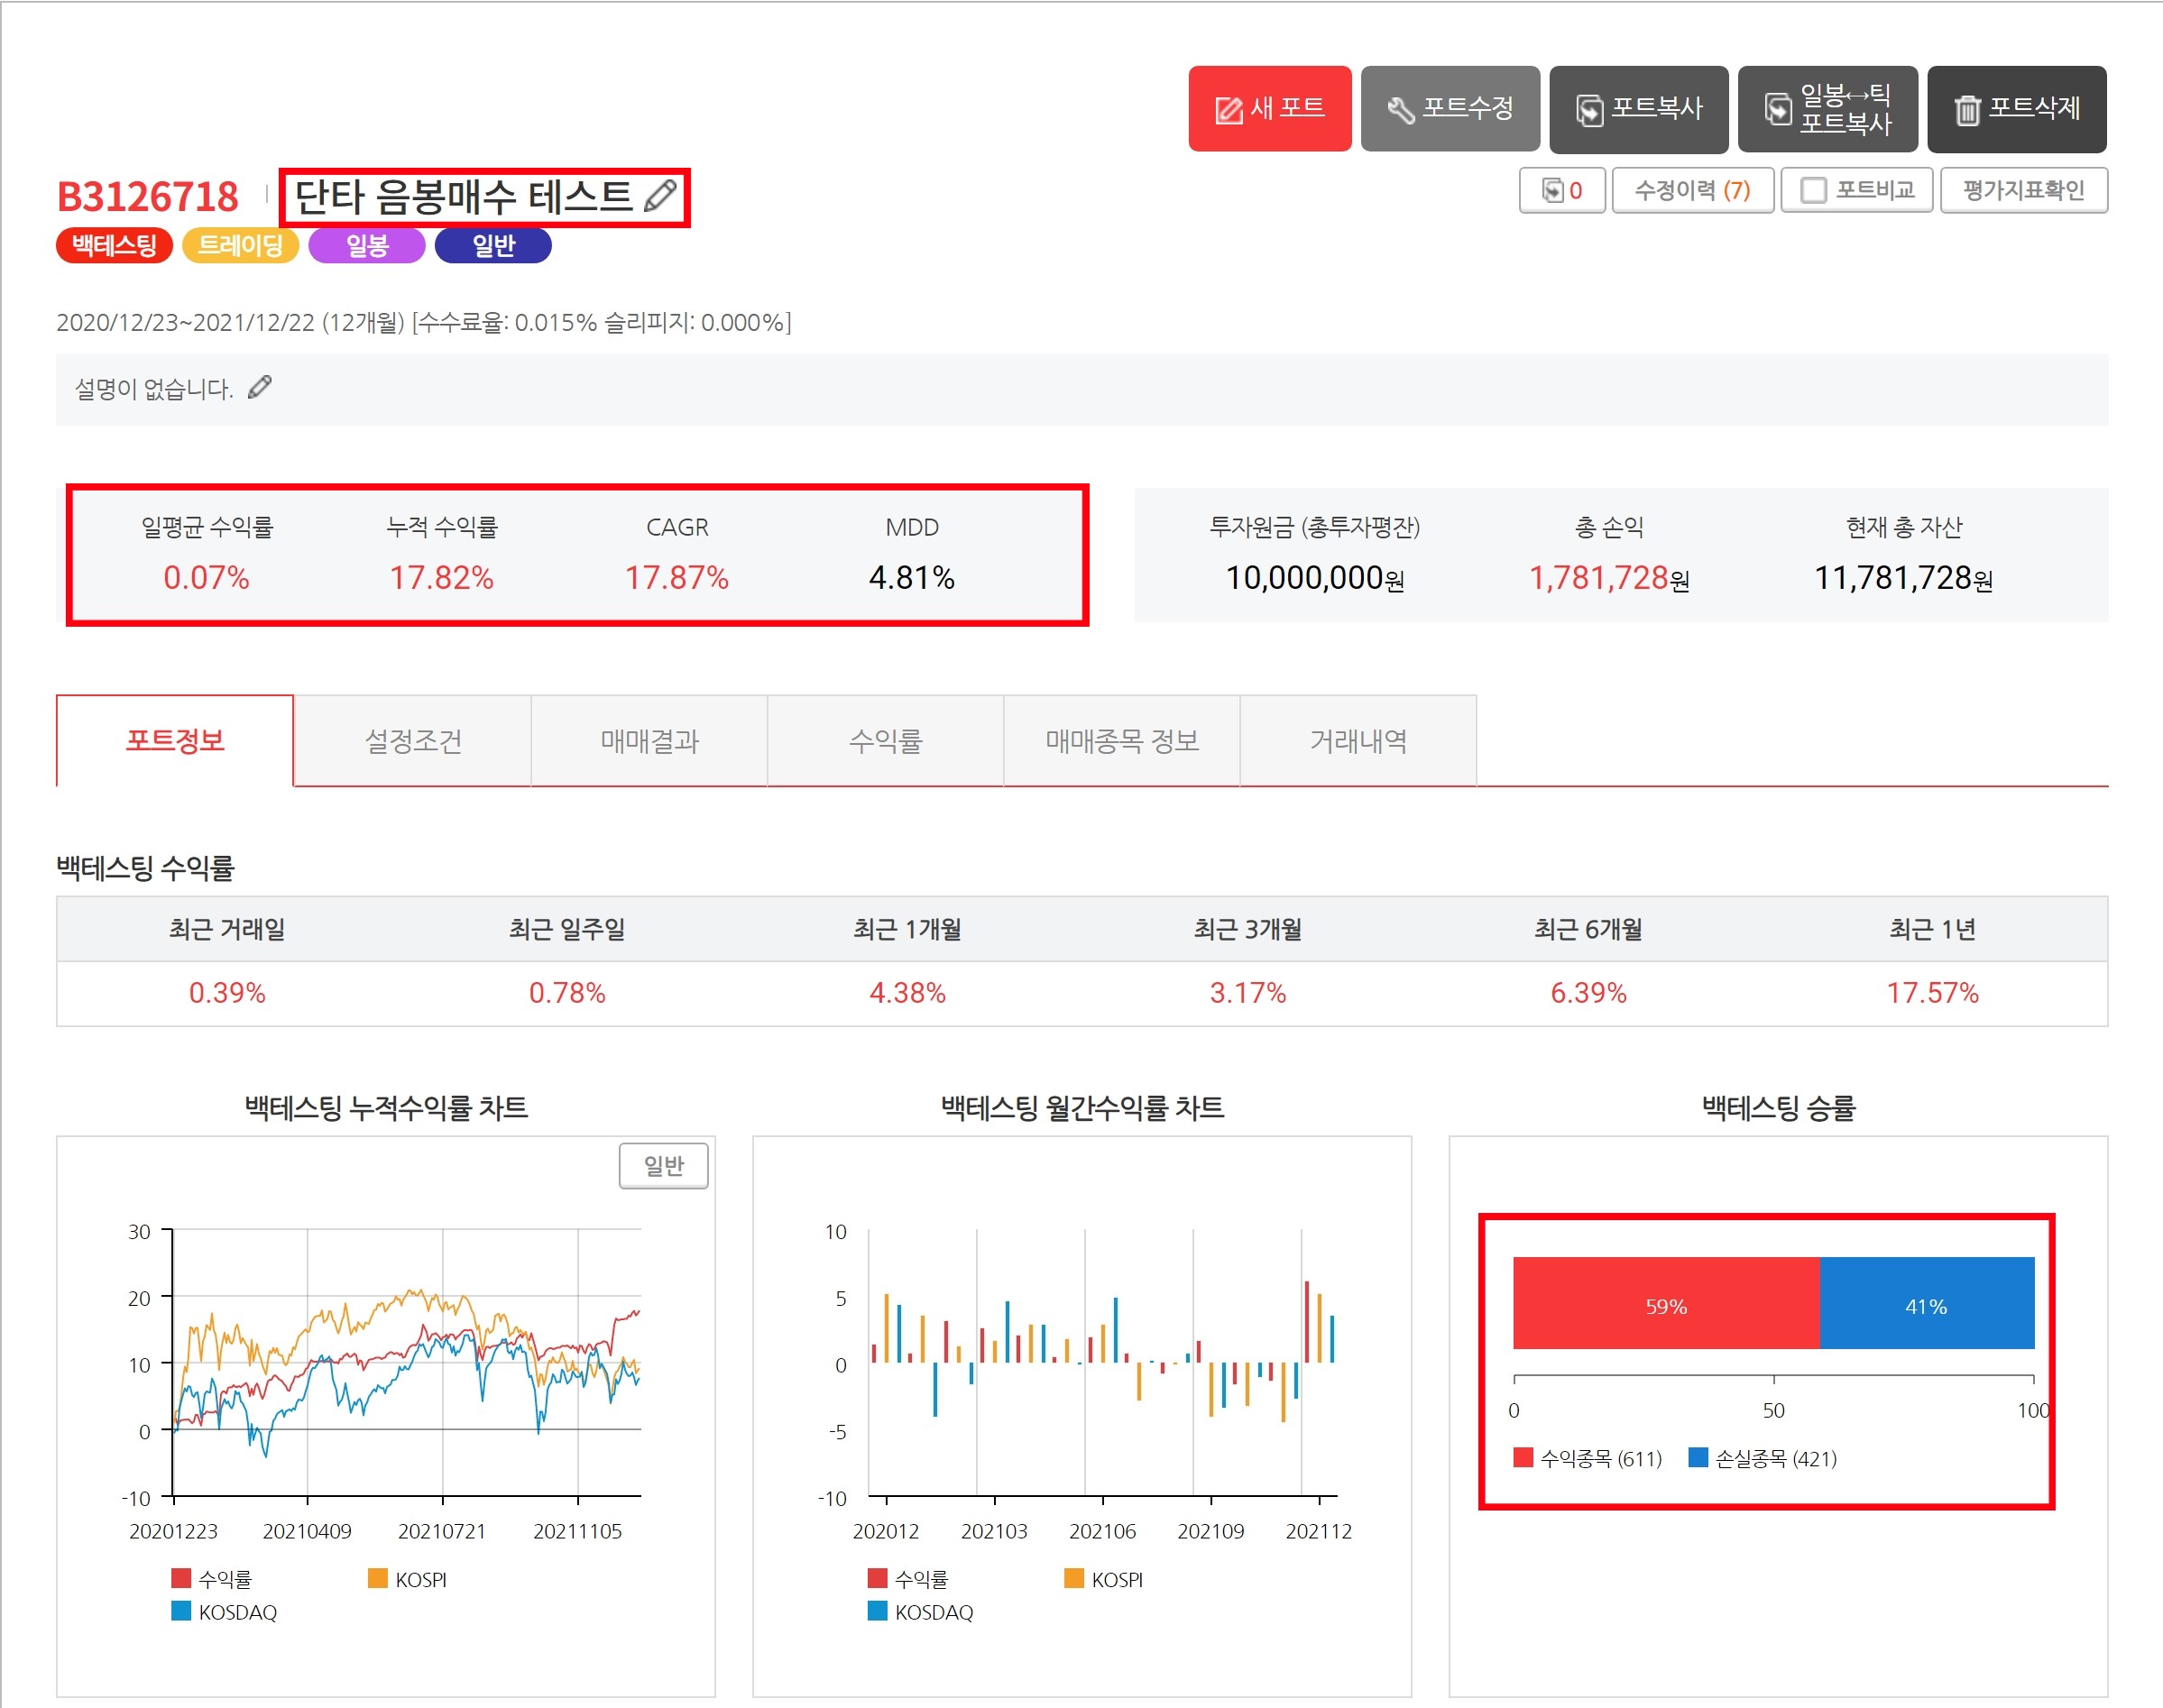The height and width of the screenshot is (1708, 2163).
Task: Click the 포트복사 button
Action: click(x=1638, y=108)
